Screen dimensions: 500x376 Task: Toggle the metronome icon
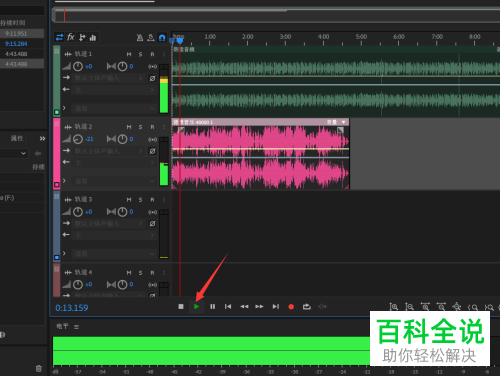tap(140, 38)
